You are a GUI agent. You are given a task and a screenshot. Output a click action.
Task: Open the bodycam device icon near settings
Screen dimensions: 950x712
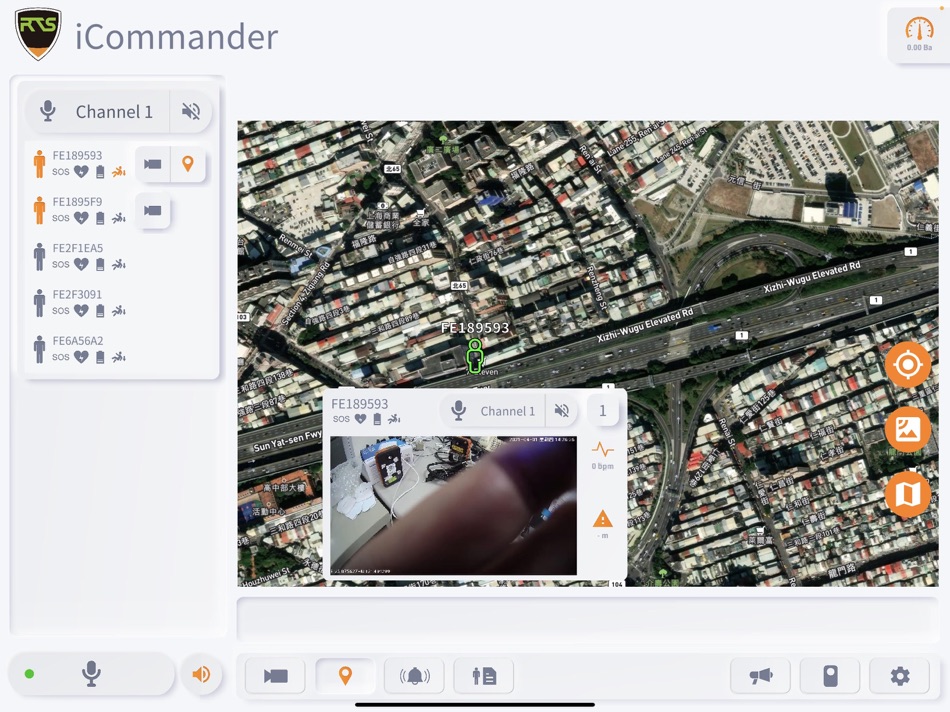(830, 676)
